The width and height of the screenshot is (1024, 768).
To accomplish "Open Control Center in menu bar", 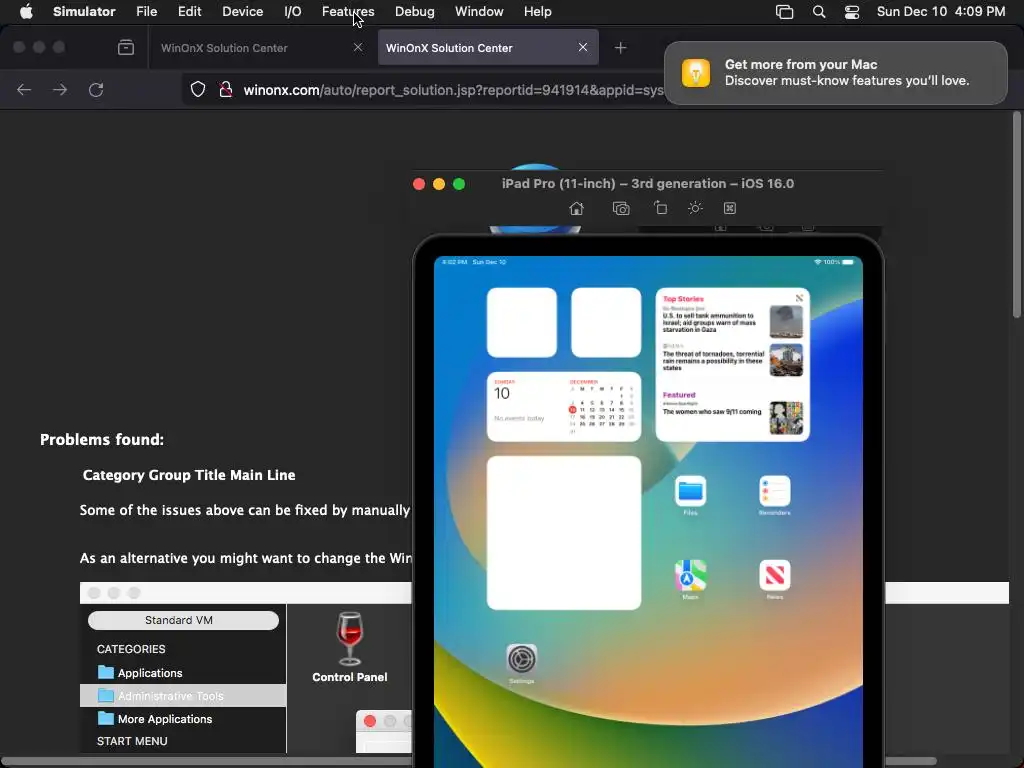I will click(852, 12).
